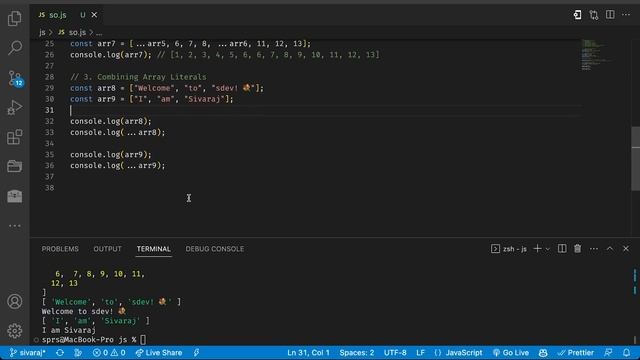This screenshot has width=640, height=360.
Task: Click the breadcrumb ellipsis after so.js
Action: pyautogui.click(x=99, y=33)
